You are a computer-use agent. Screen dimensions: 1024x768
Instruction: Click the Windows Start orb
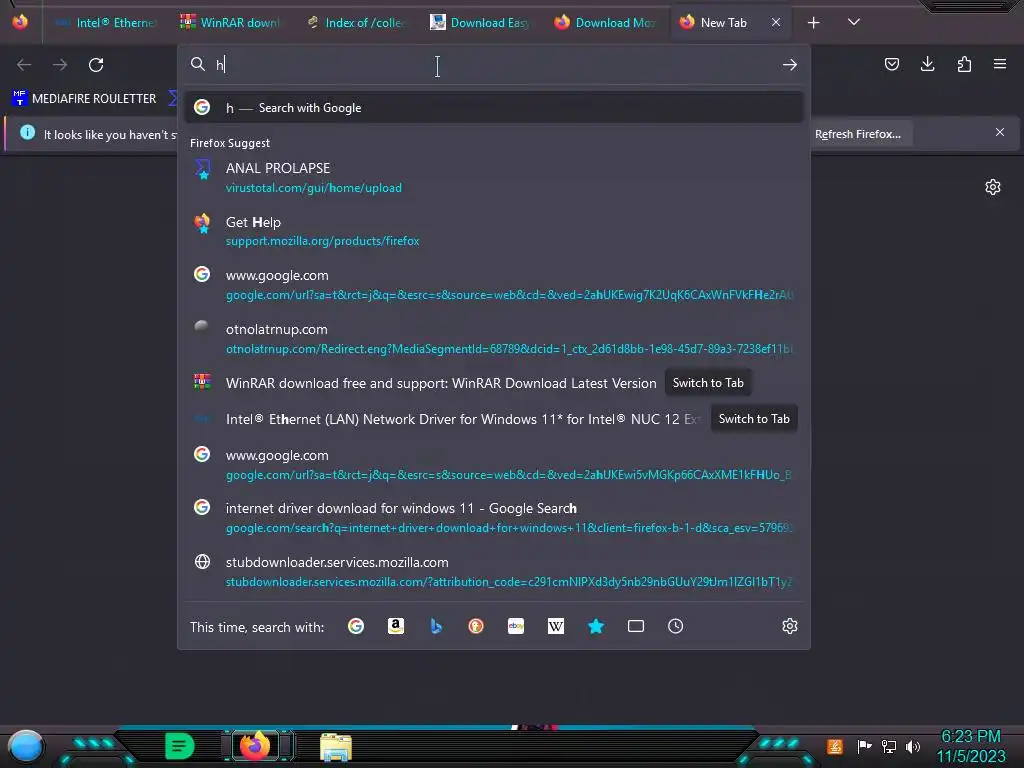point(26,746)
